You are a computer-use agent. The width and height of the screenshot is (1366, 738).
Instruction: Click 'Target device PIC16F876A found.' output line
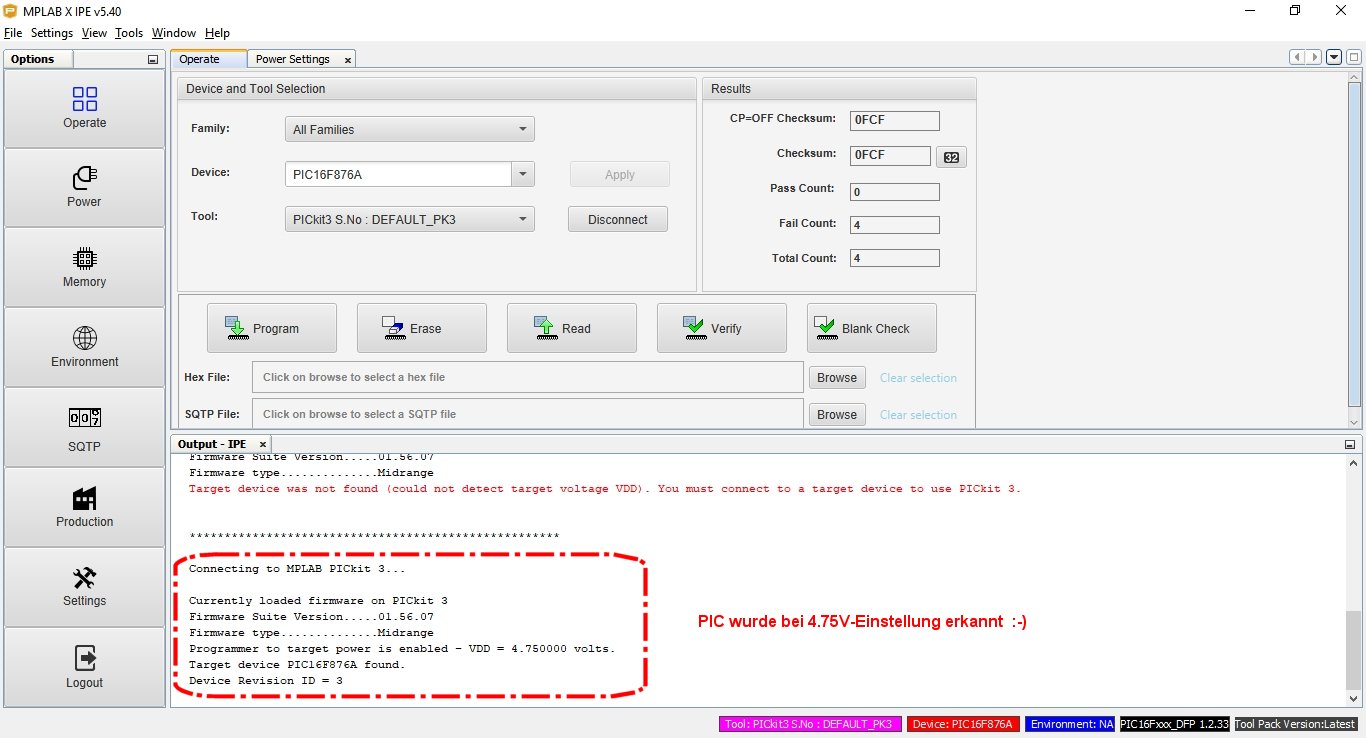[297, 665]
